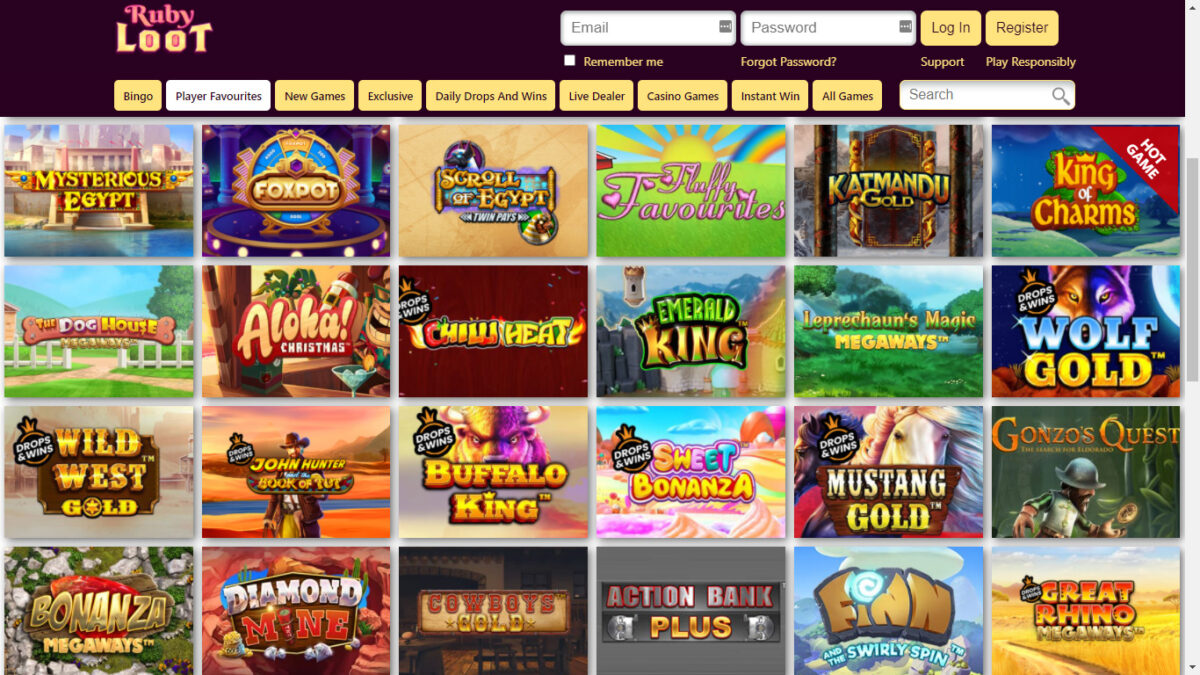Screen dimensions: 1200x675
Task: Switch to the Bingo tab
Action: [138, 96]
